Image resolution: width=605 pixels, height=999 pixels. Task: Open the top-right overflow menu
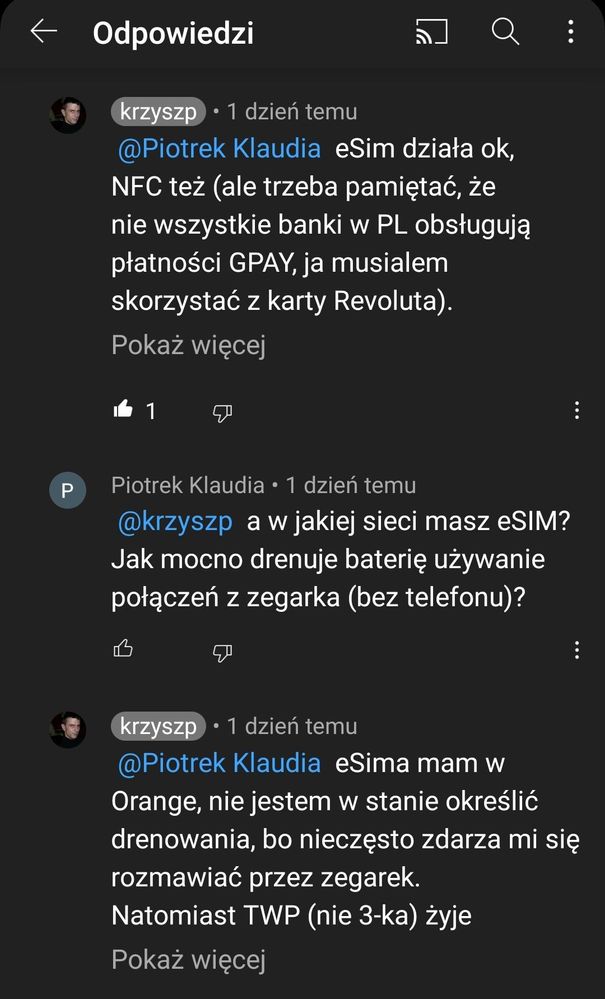[571, 31]
